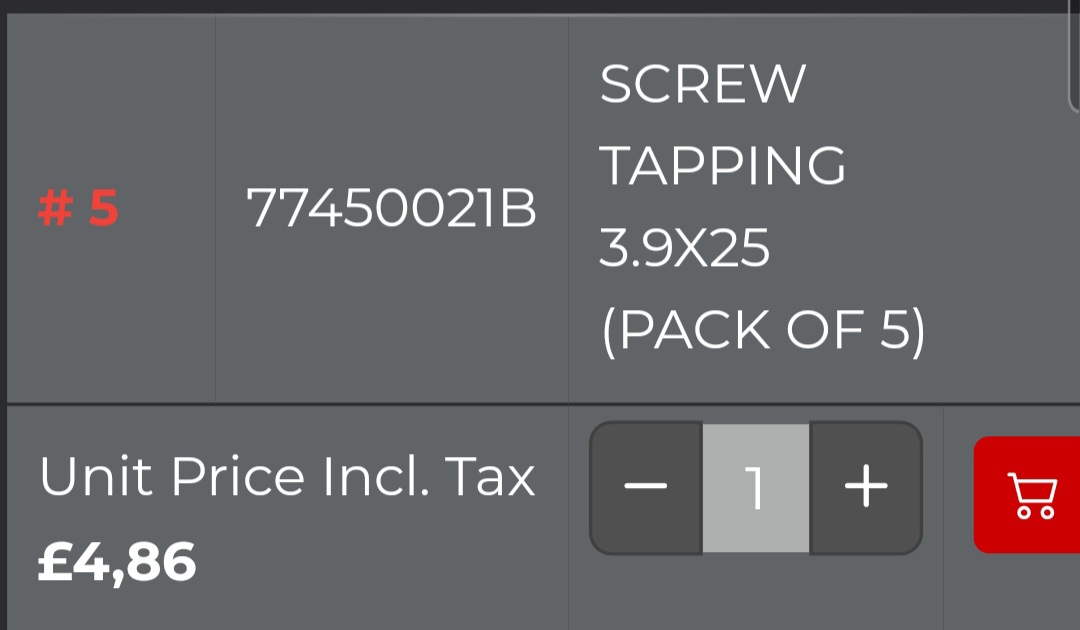This screenshot has height=630, width=1080.
Task: Tap the minus sign icon
Action: coord(646,488)
